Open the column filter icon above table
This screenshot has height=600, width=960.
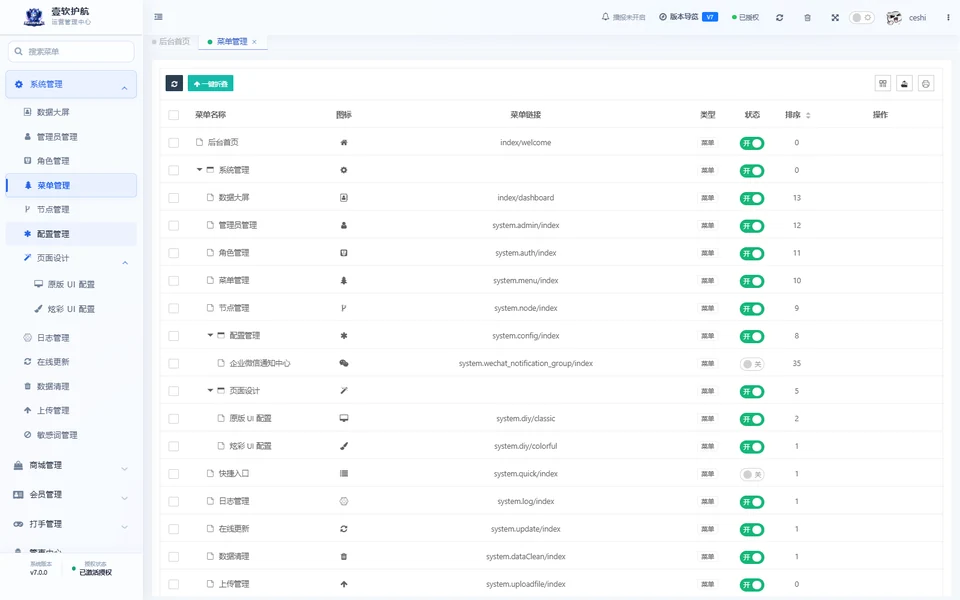point(883,84)
